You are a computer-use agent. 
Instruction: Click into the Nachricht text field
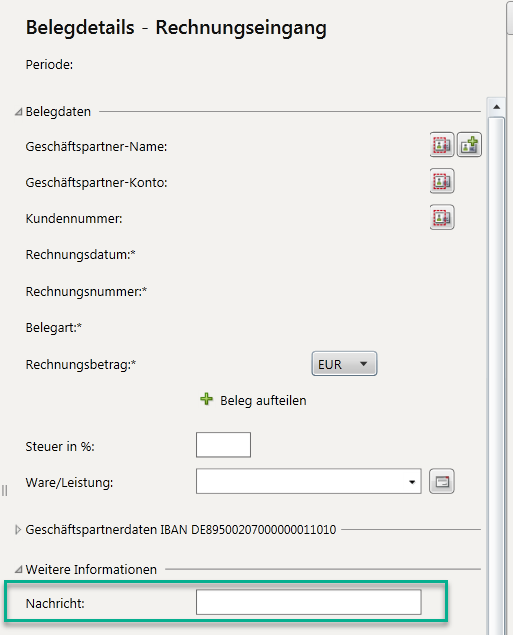309,602
